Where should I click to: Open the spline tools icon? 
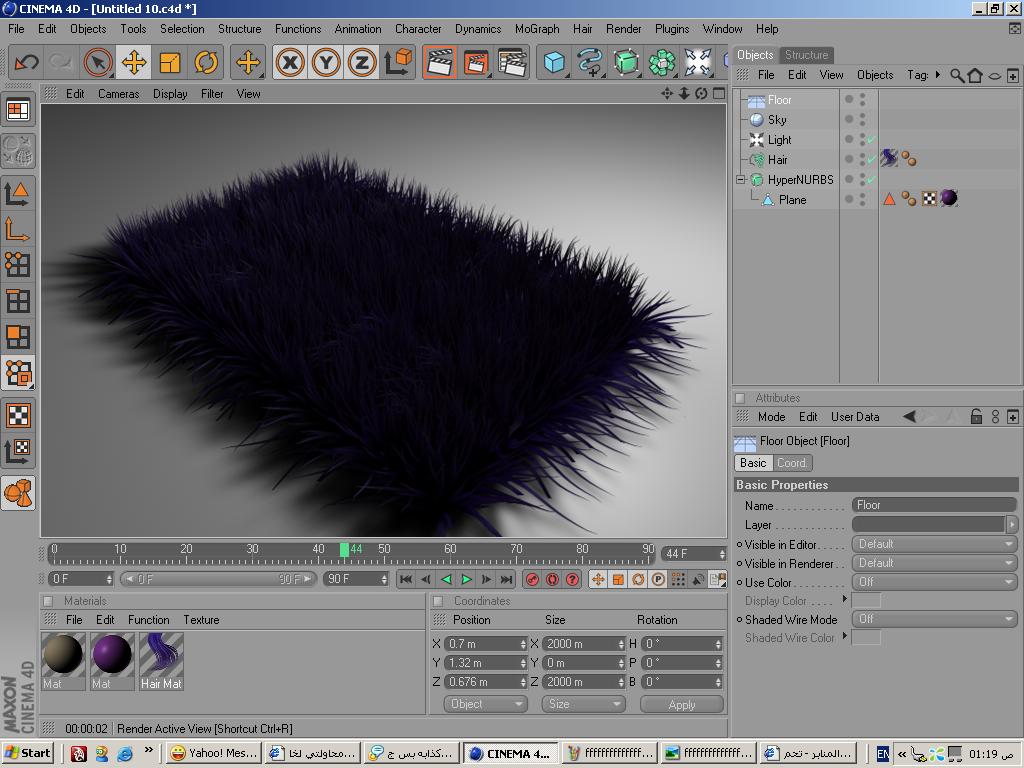pyautogui.click(x=590, y=63)
